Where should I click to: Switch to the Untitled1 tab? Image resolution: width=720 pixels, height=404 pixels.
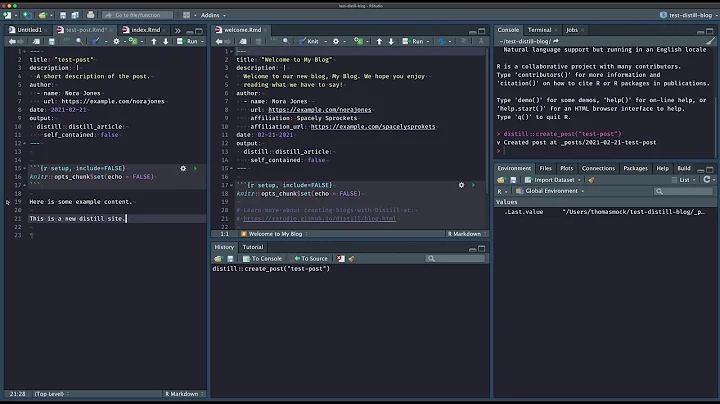[28, 30]
